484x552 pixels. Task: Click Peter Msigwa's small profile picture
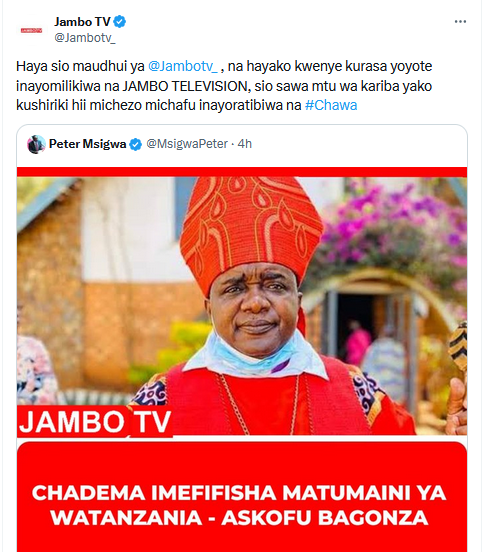click(x=36, y=144)
